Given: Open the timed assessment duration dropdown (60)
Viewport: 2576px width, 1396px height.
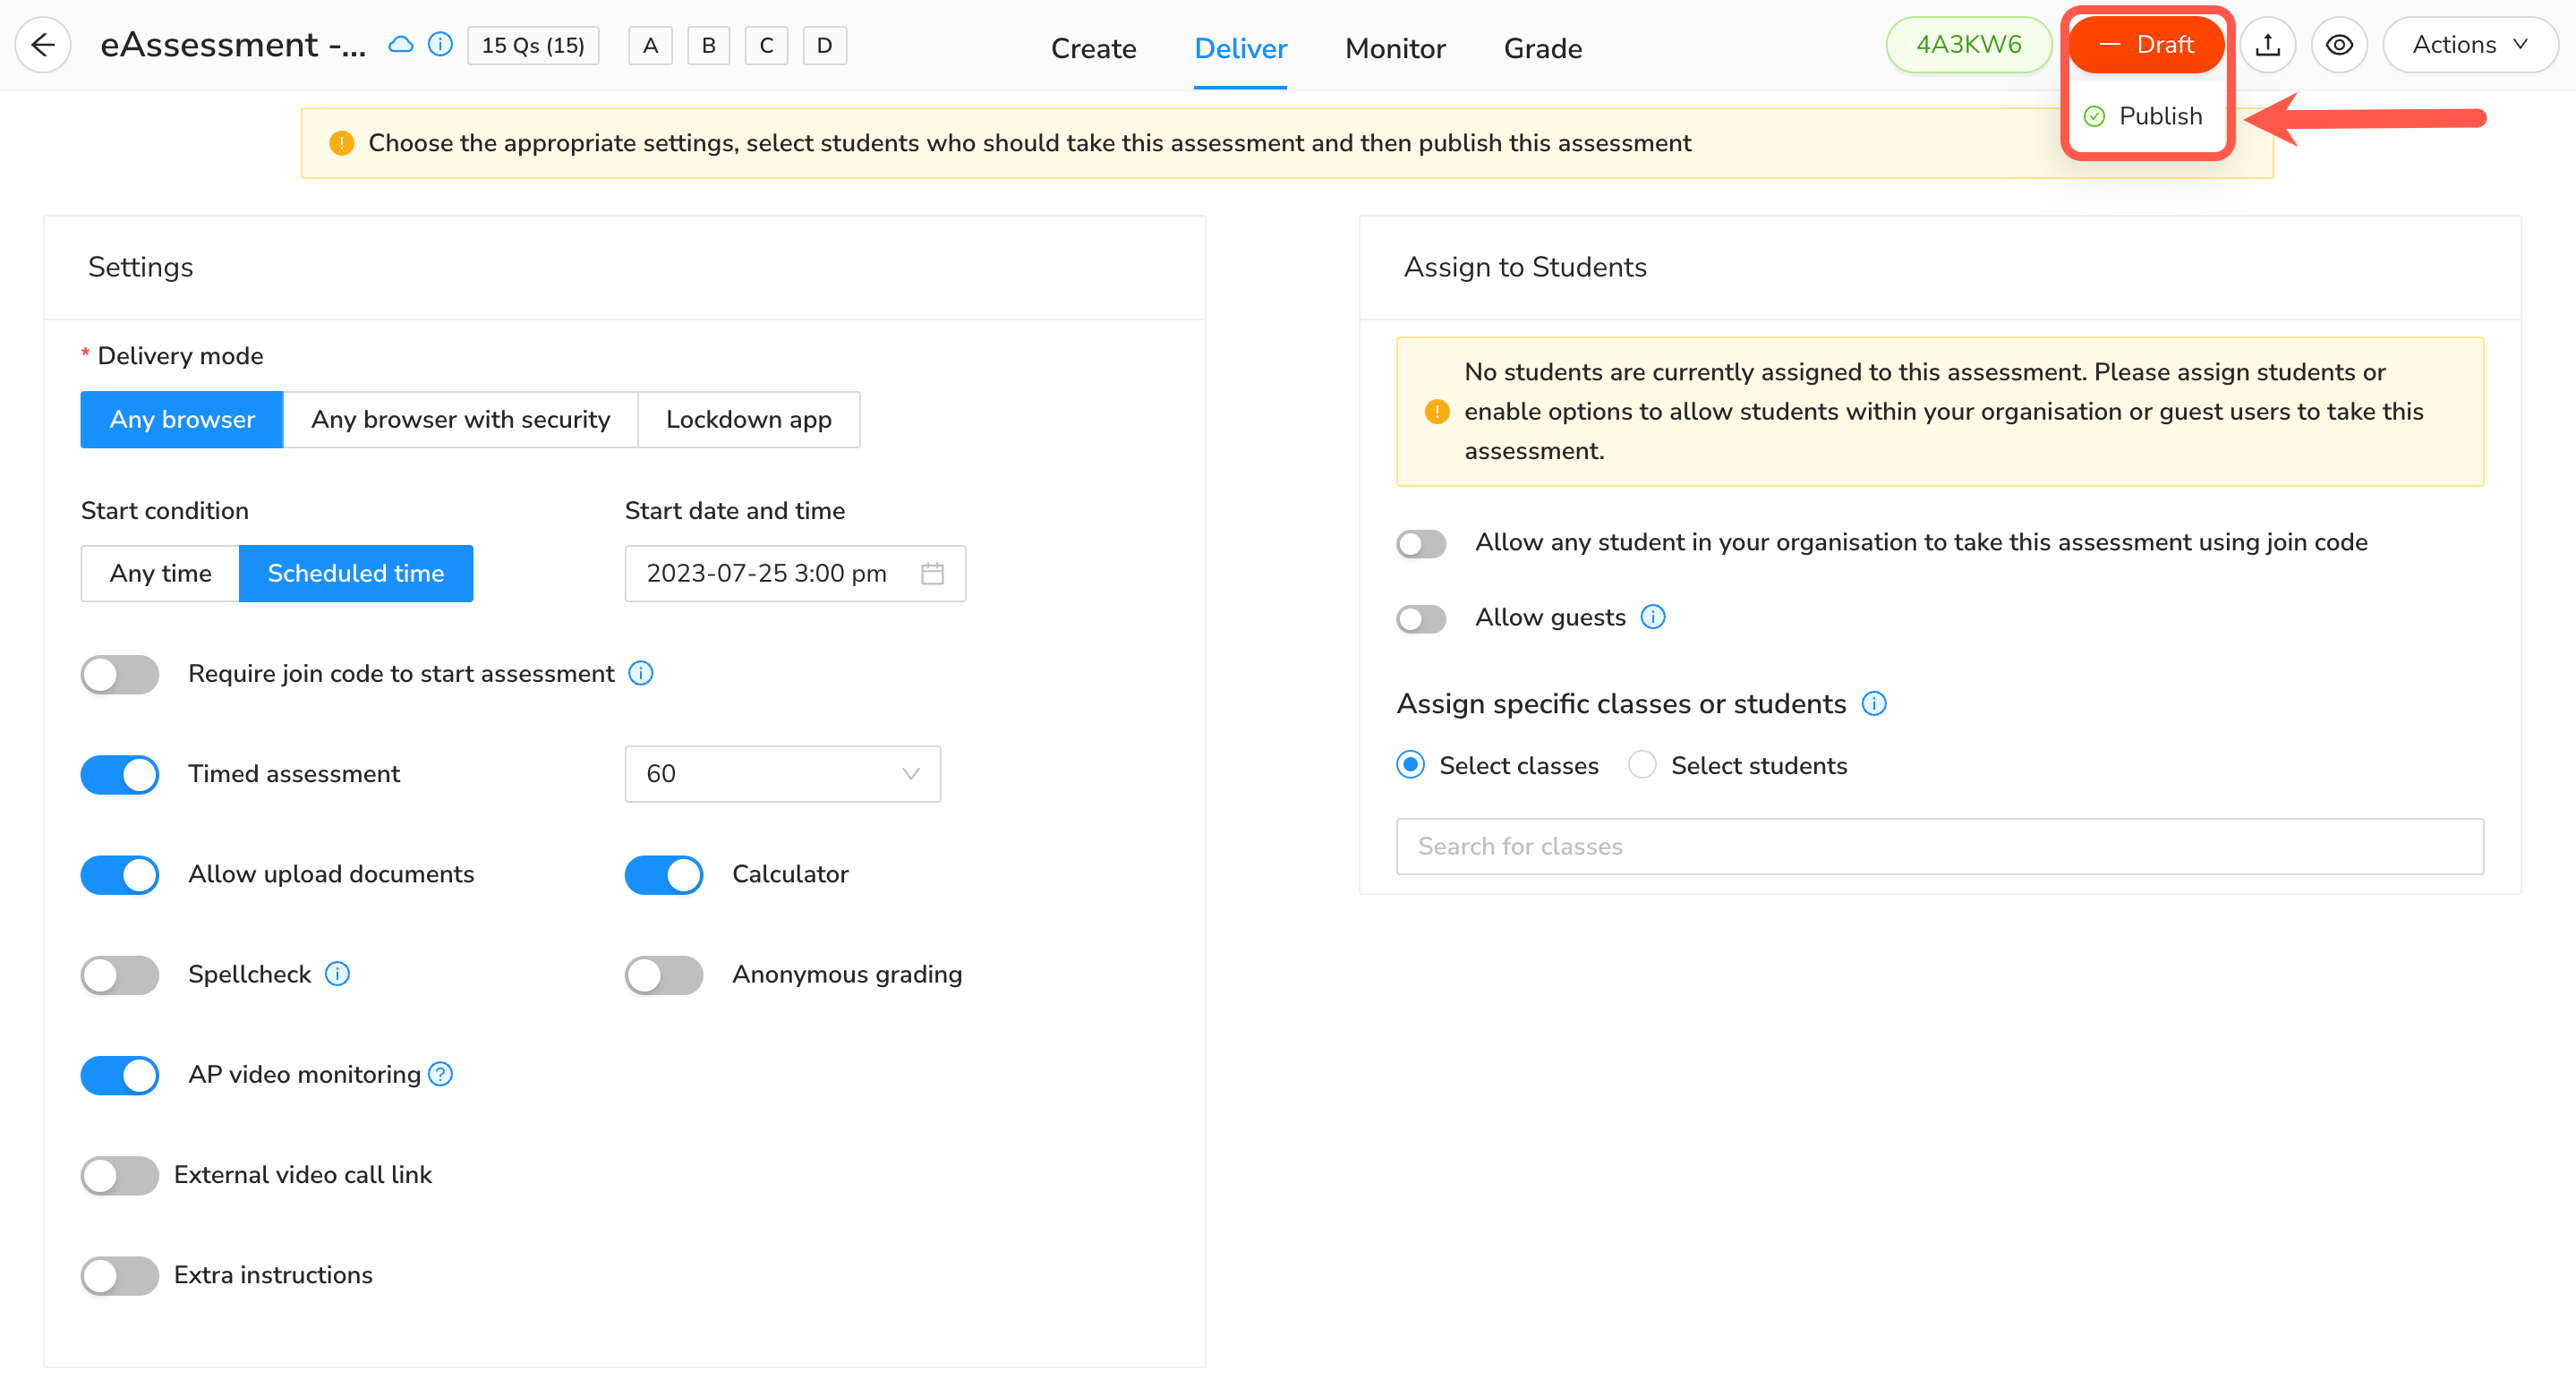Looking at the screenshot, I should tap(782, 773).
